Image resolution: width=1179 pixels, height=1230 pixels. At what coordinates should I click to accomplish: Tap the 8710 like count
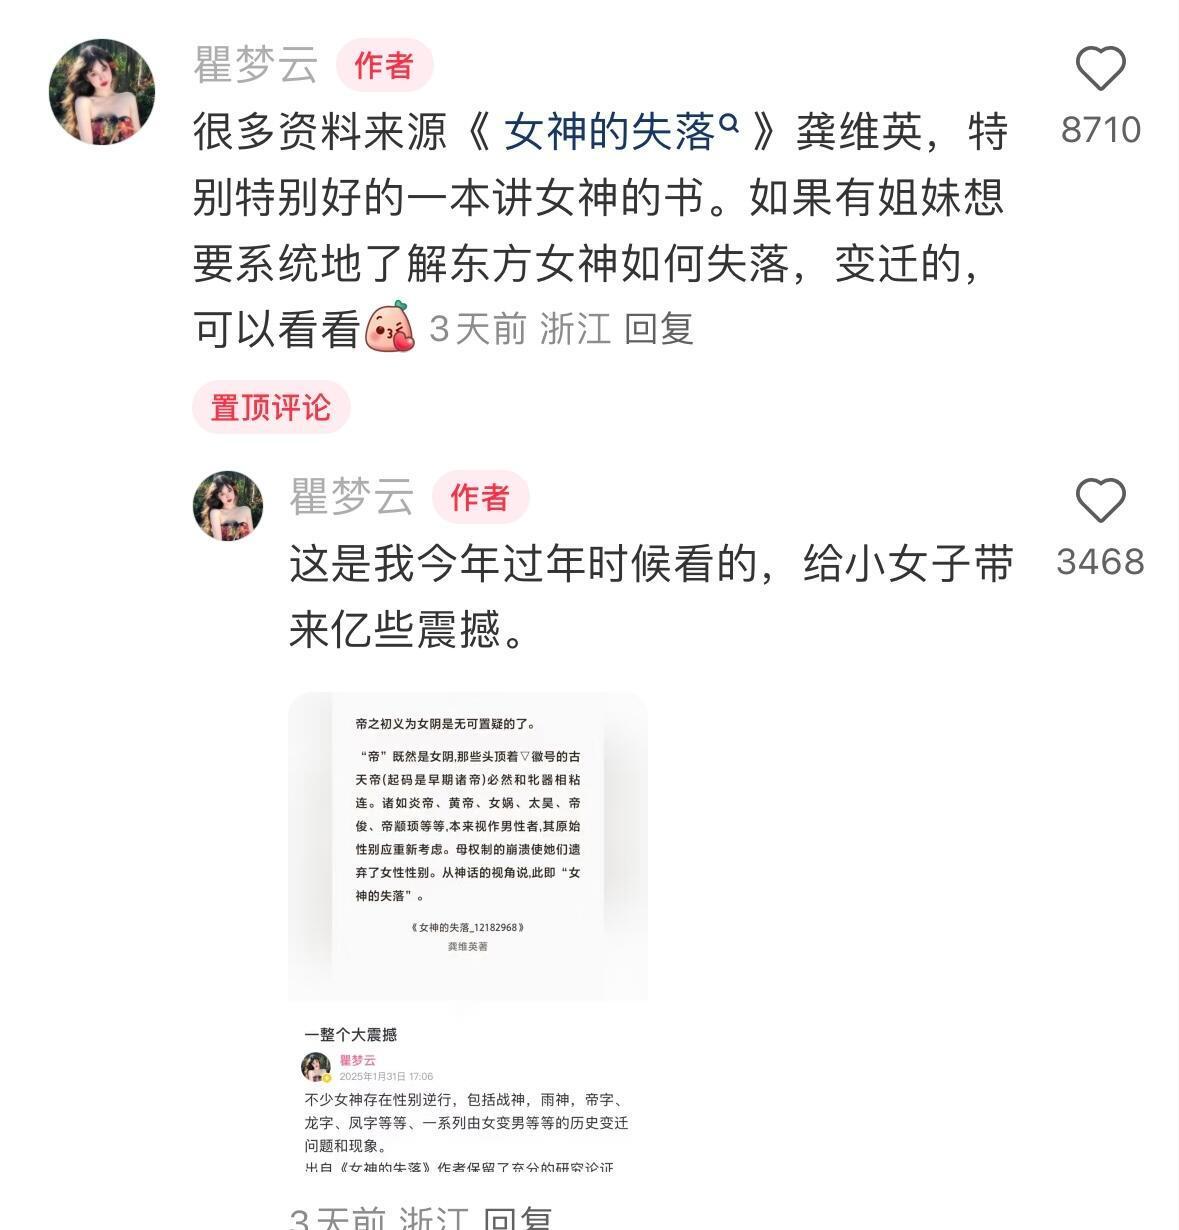[x=1101, y=130]
